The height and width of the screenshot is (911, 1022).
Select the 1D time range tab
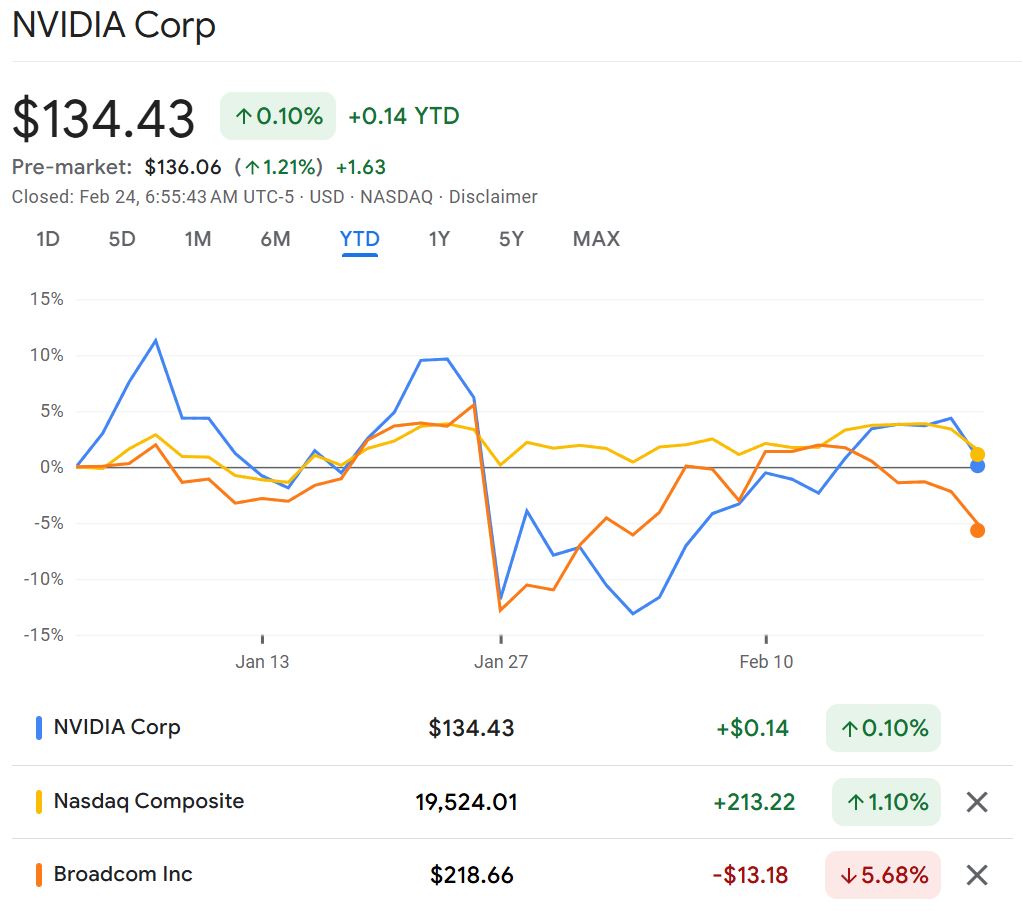point(48,239)
